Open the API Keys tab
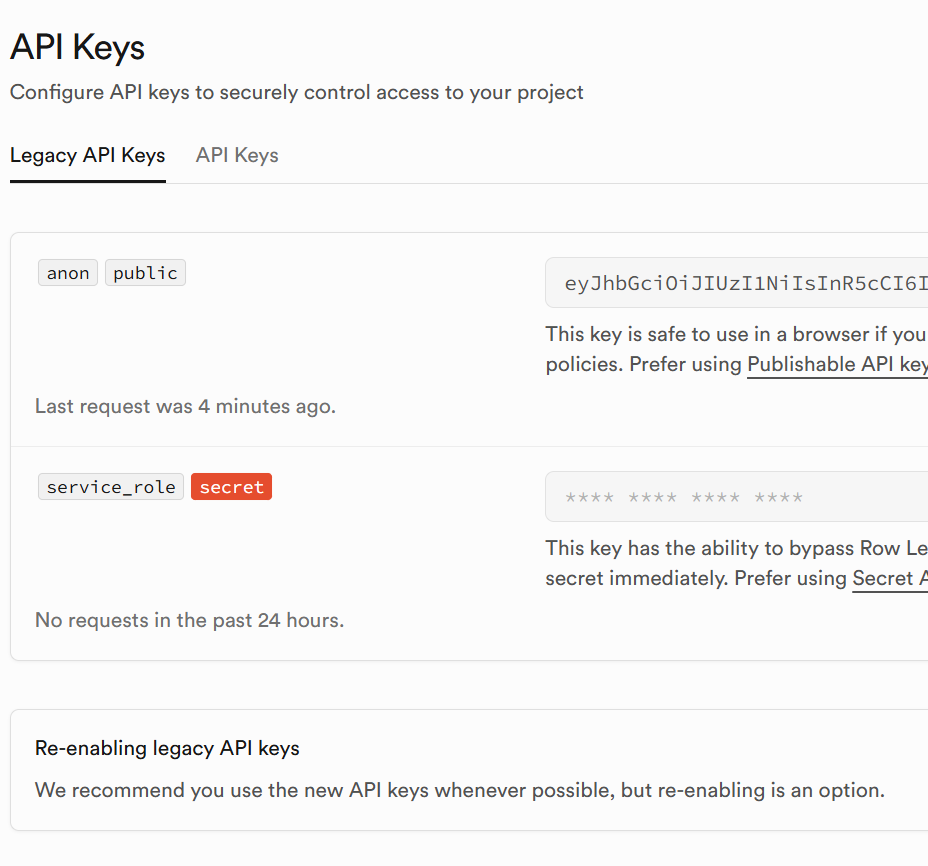Viewport: 928px width, 866px height. 237,156
